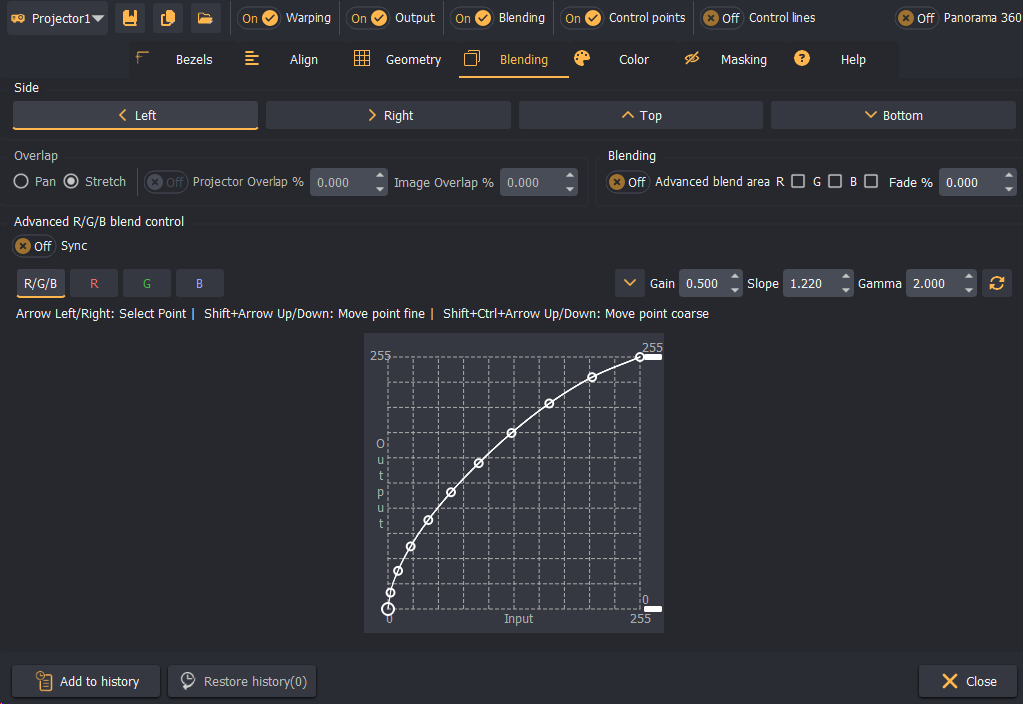Select the Stretch radio button
The height and width of the screenshot is (704, 1023).
coord(71,181)
